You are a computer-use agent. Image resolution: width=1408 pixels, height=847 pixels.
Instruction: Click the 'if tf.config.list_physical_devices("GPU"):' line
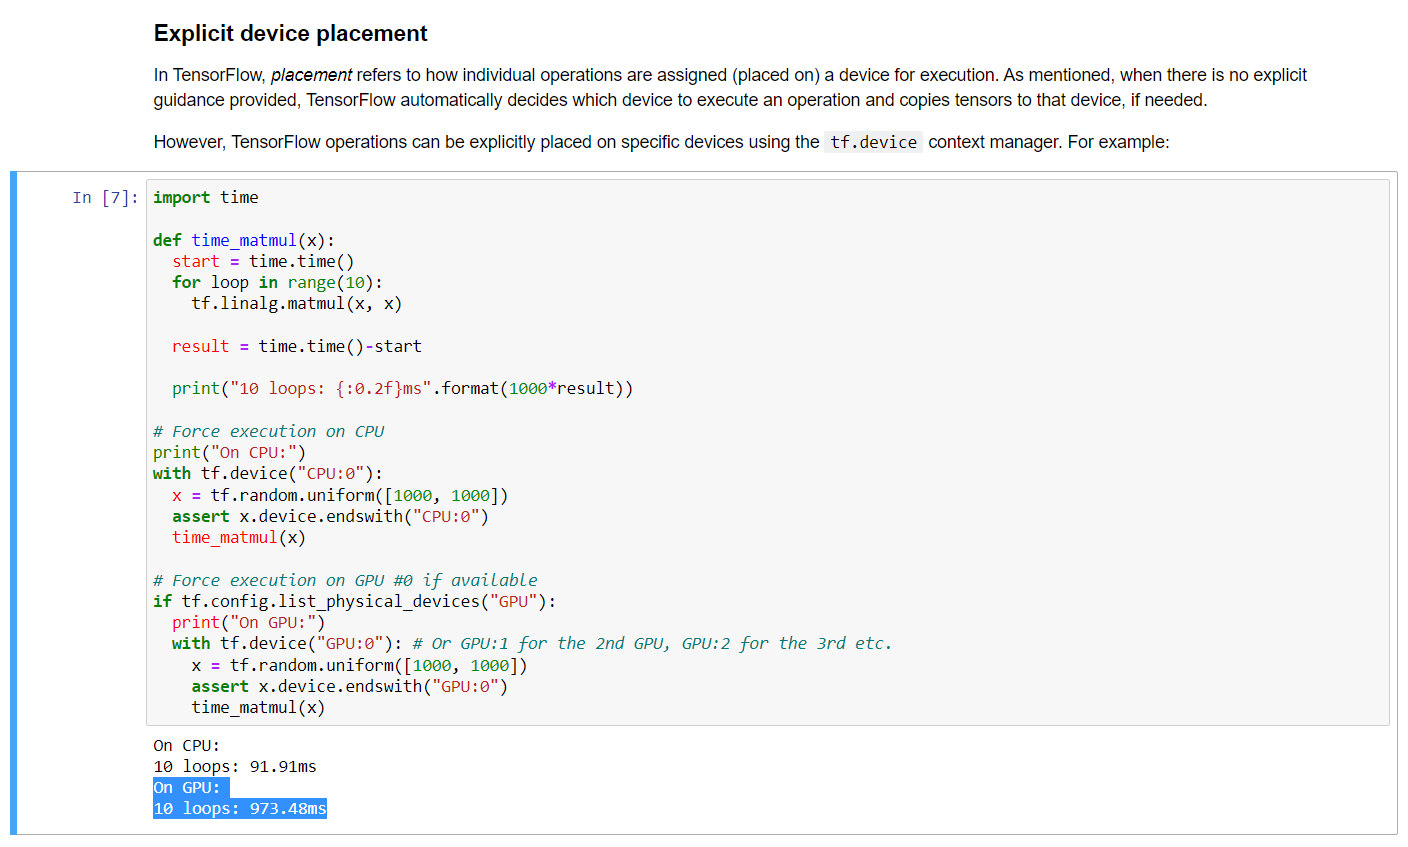click(355, 602)
